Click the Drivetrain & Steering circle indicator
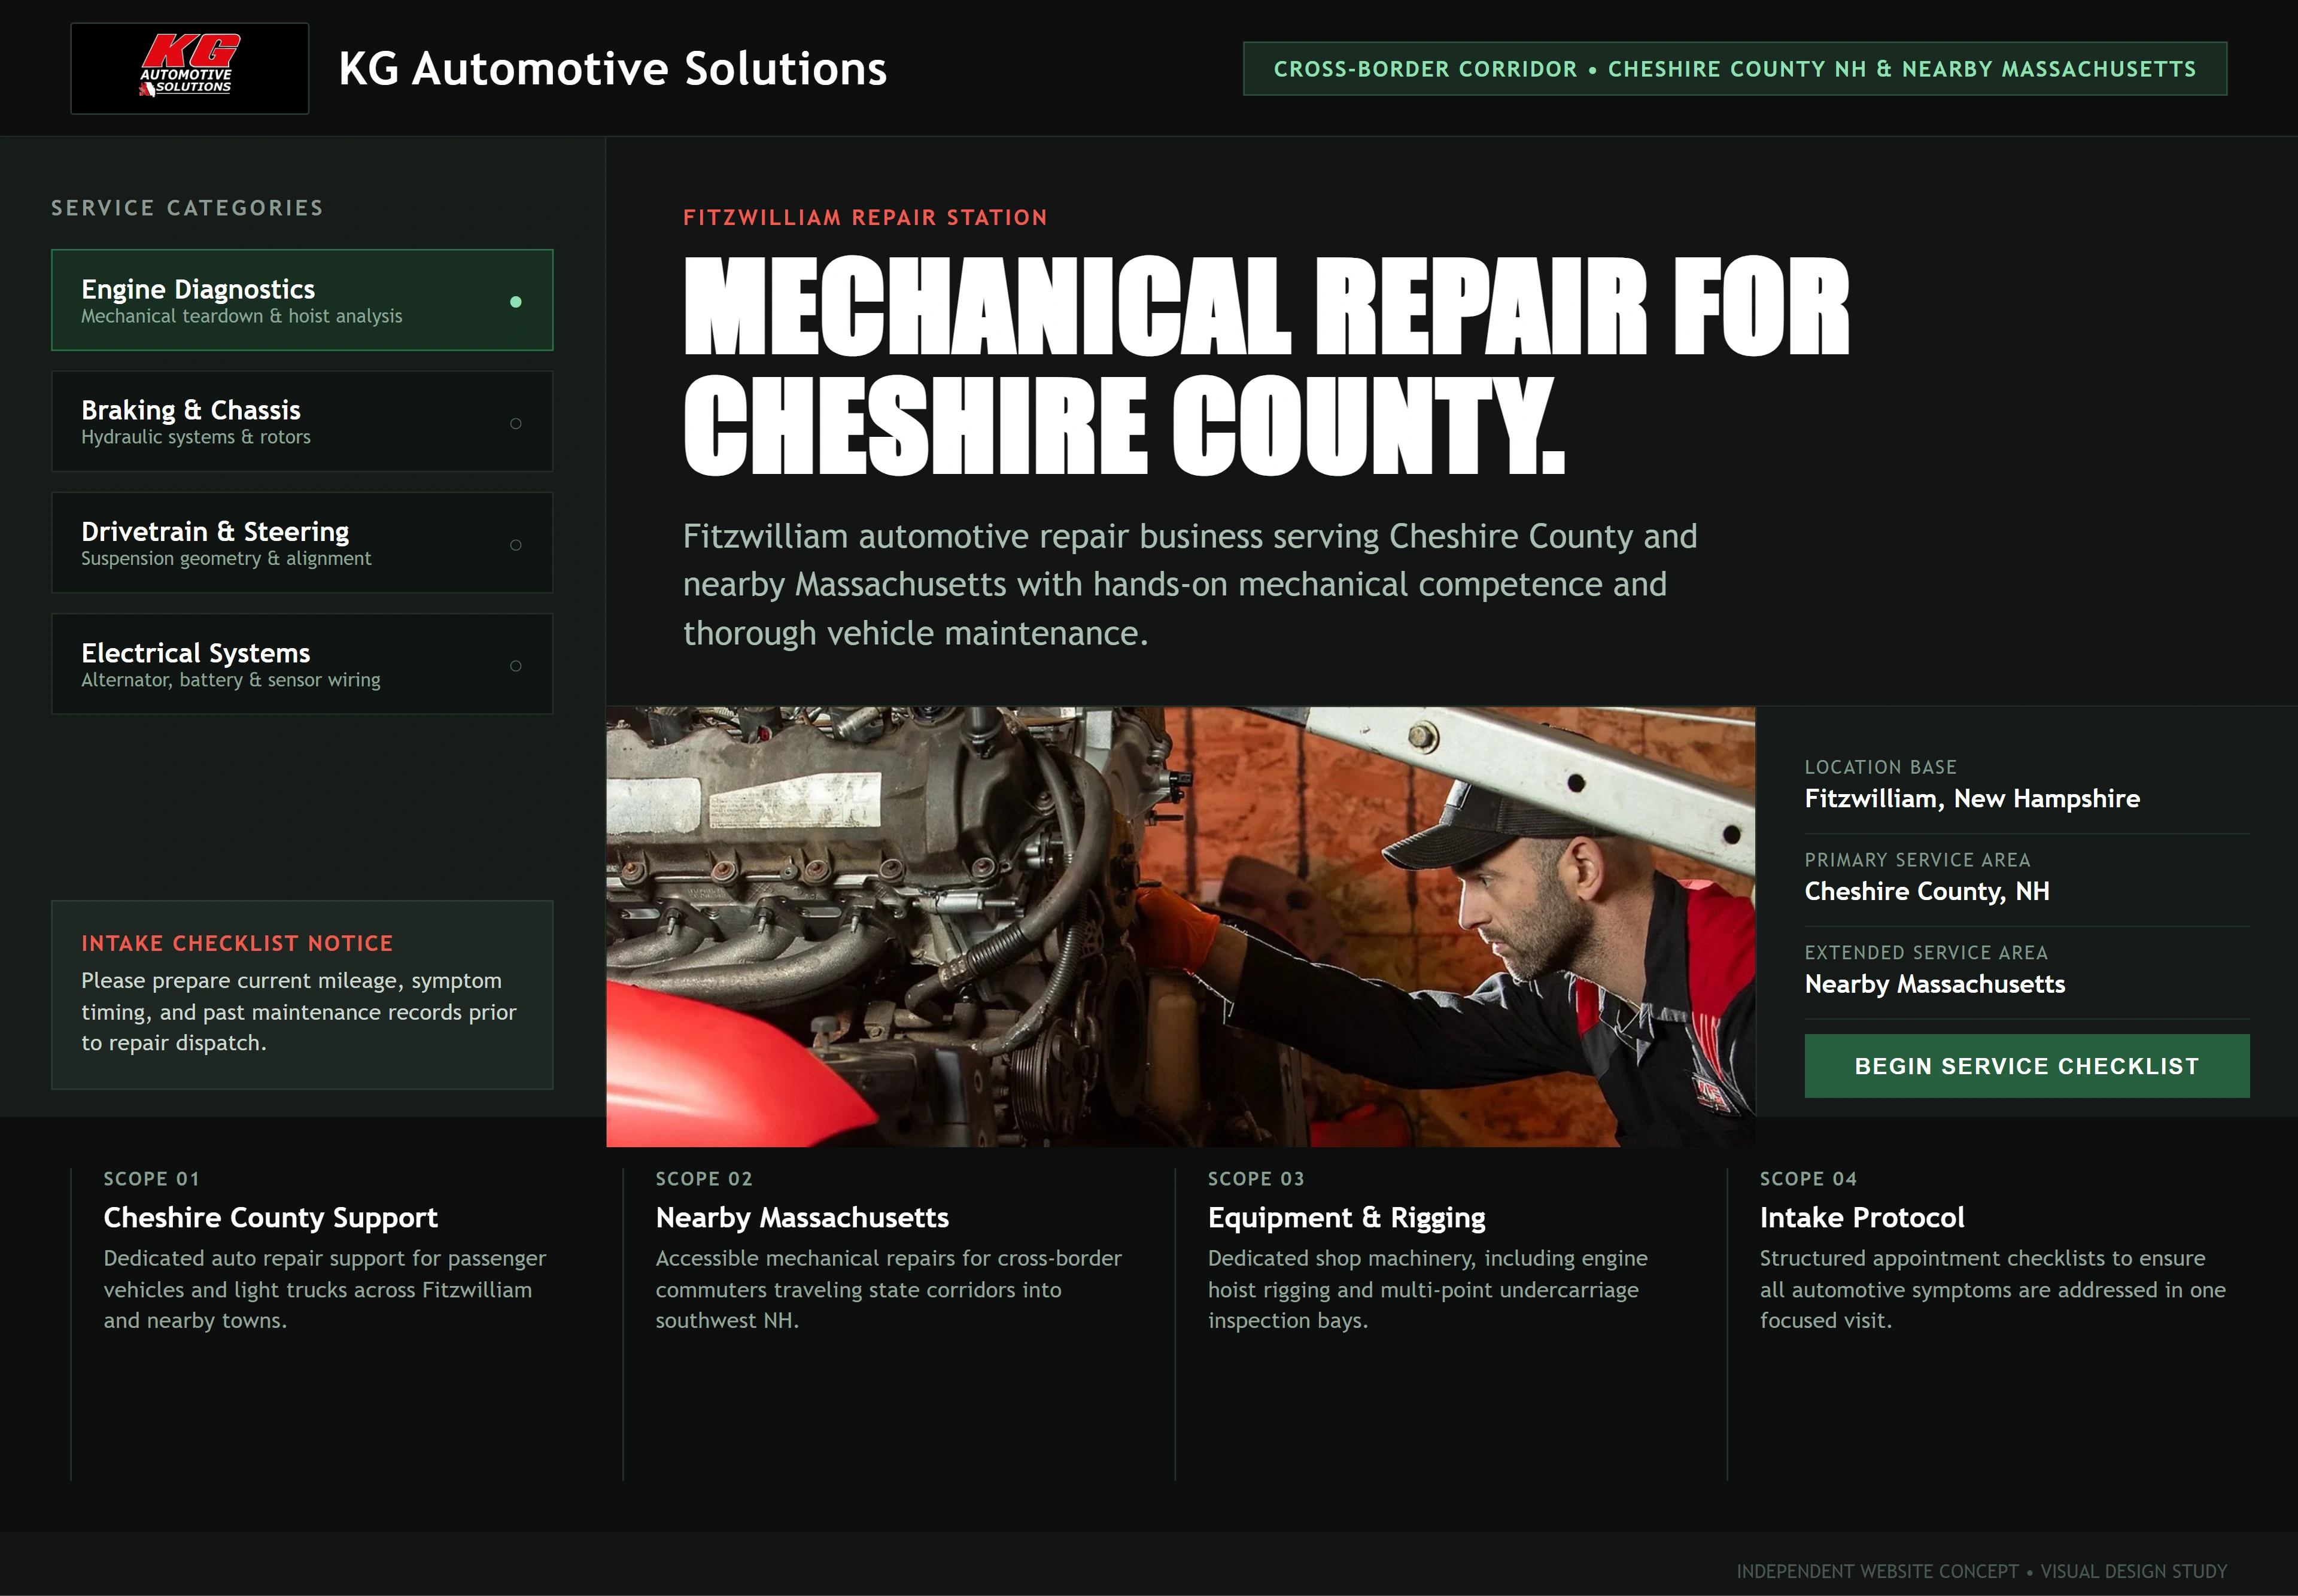This screenshot has width=2298, height=1596. [516, 545]
